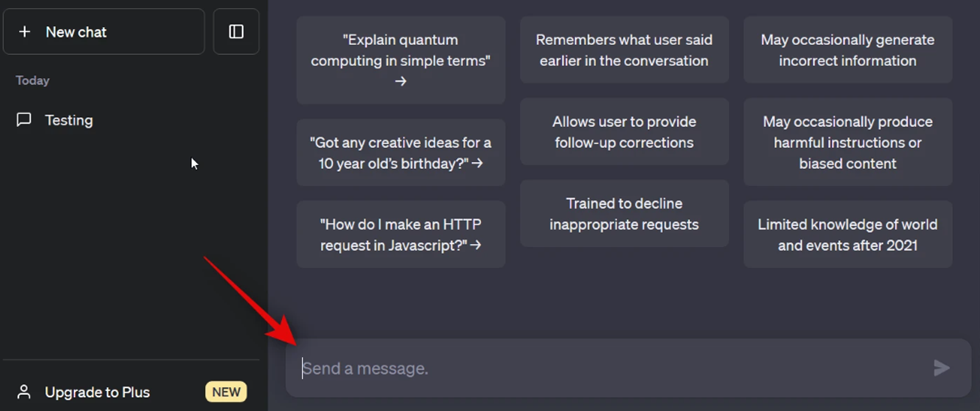Hide sidebar with the panel toggle icon
Screen dimensions: 980x411
click(x=236, y=31)
